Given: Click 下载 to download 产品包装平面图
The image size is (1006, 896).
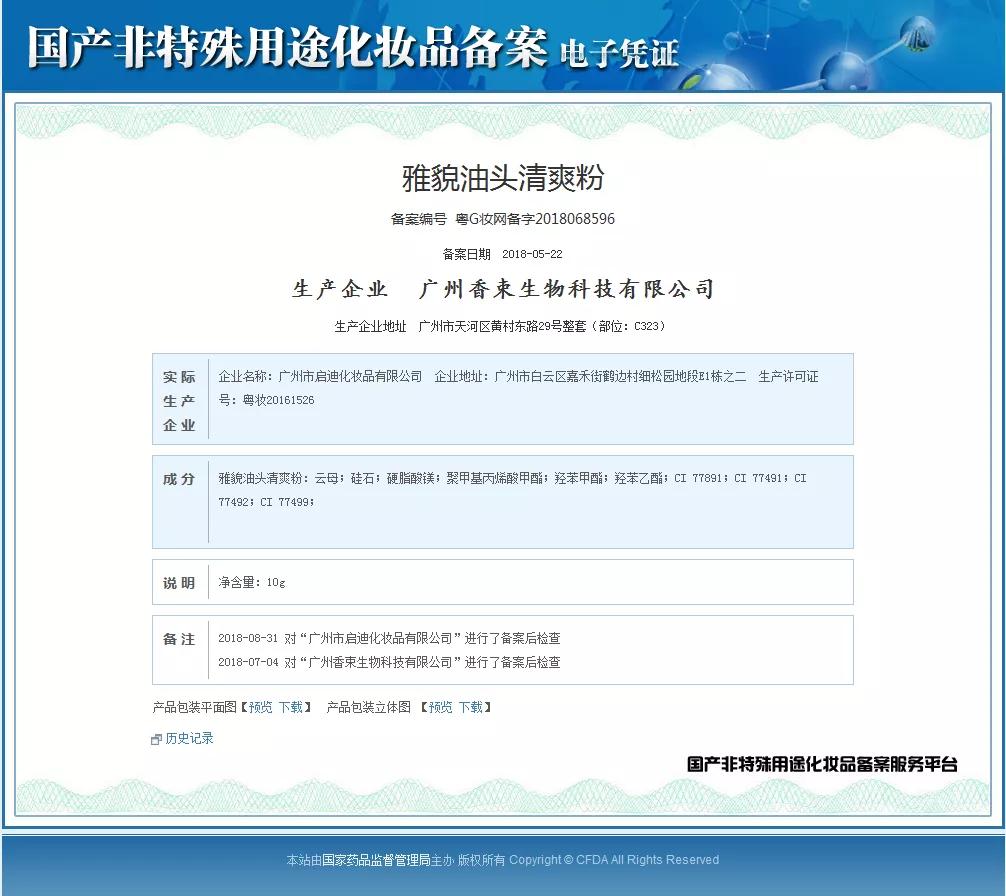Looking at the screenshot, I should coord(292,706).
